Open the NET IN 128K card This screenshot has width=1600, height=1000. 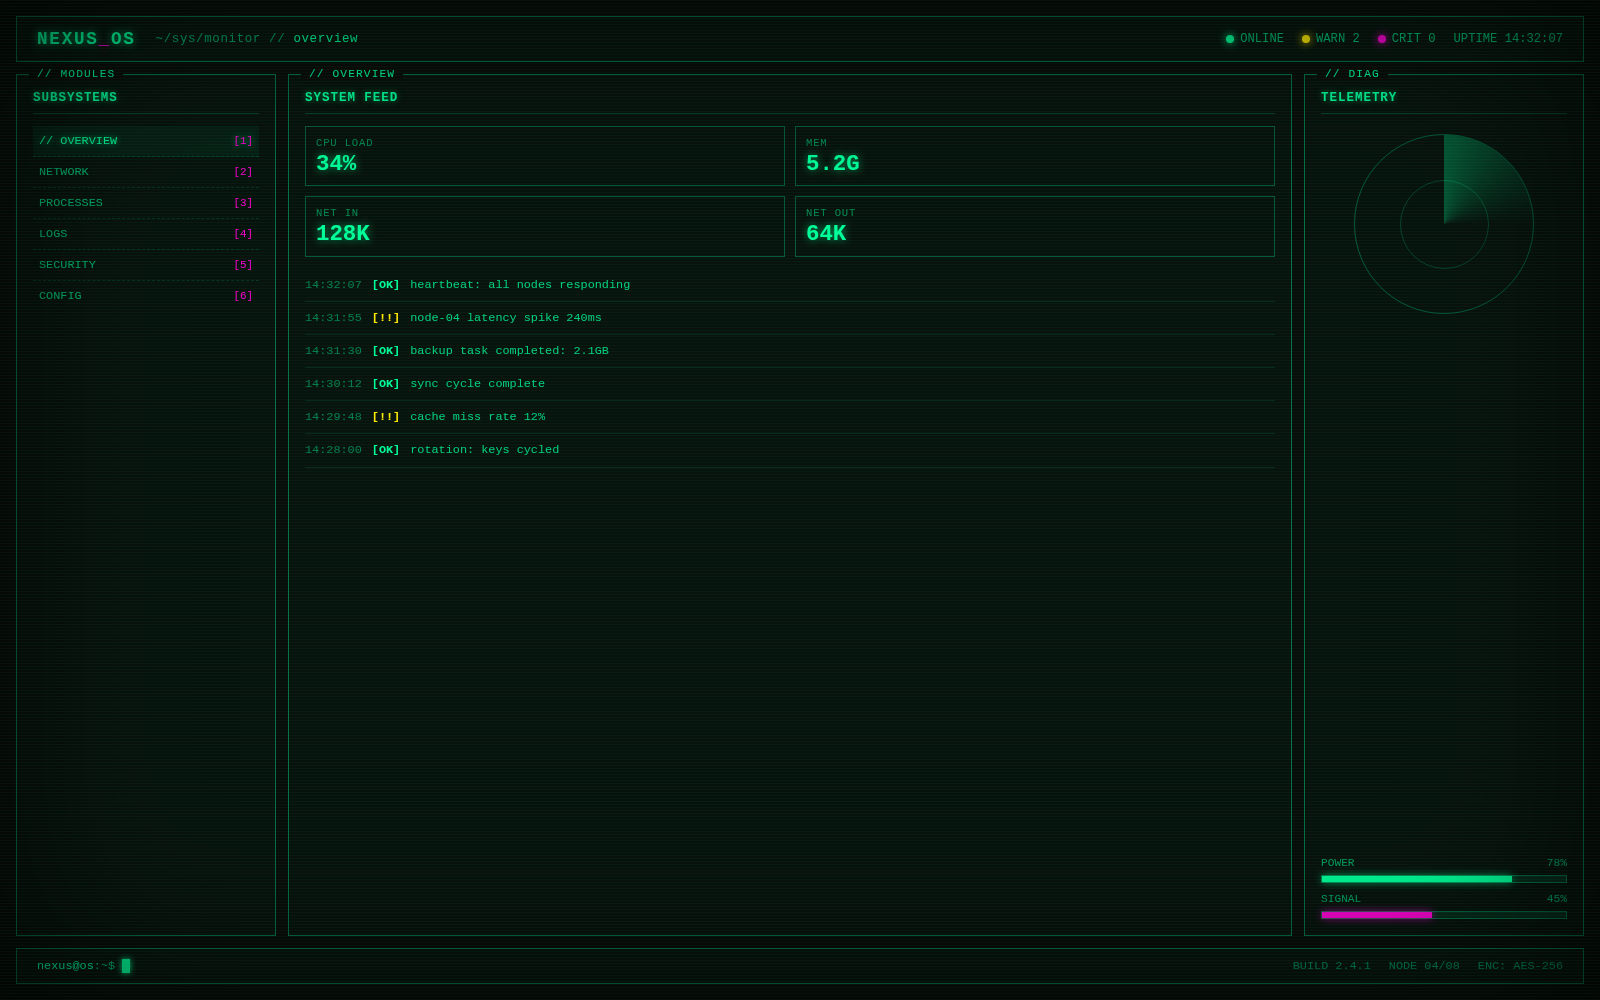pyautogui.click(x=545, y=226)
